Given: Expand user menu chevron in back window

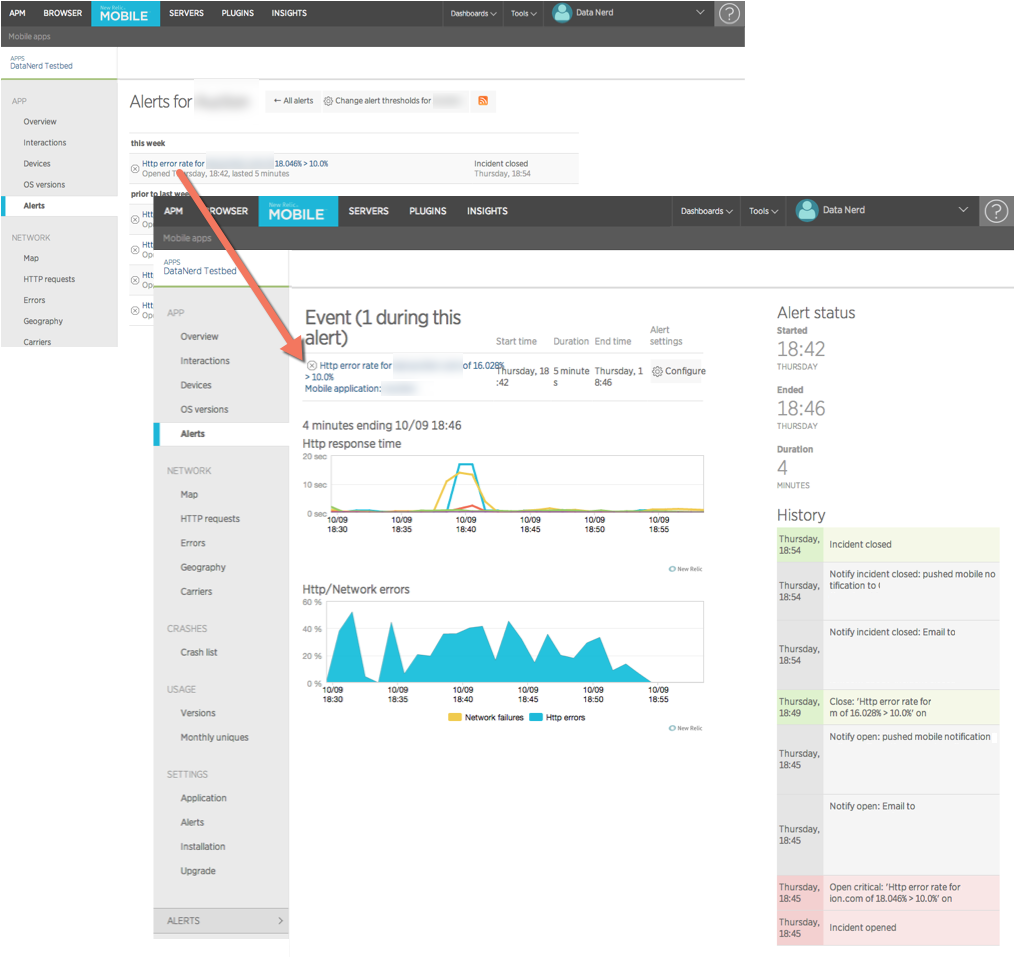Looking at the screenshot, I should pos(700,12).
